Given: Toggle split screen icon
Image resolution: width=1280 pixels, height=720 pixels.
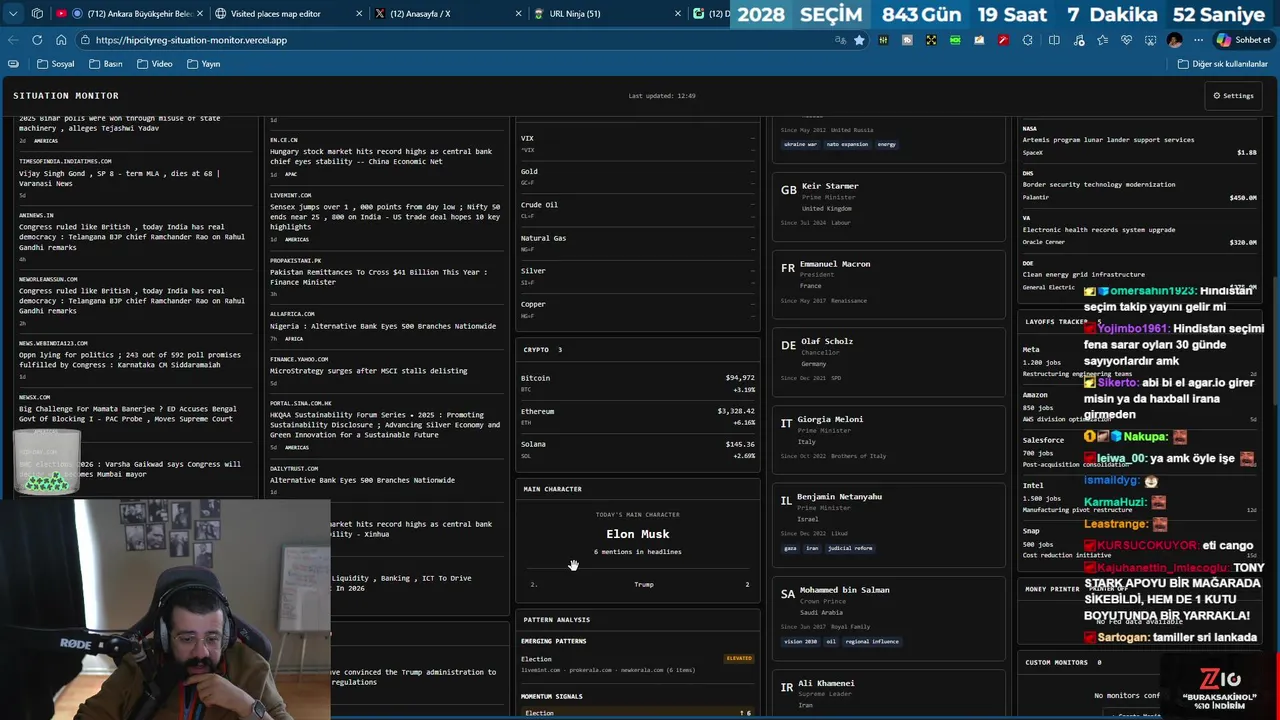Looking at the screenshot, I should 1054,40.
